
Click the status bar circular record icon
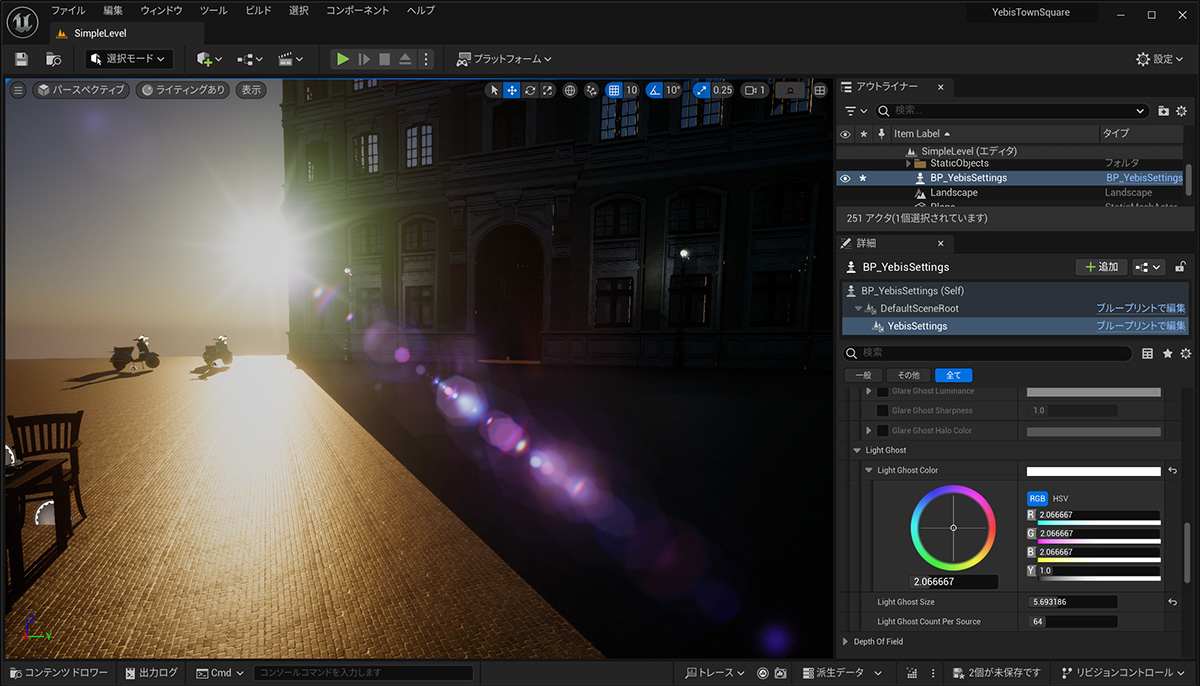coord(763,673)
